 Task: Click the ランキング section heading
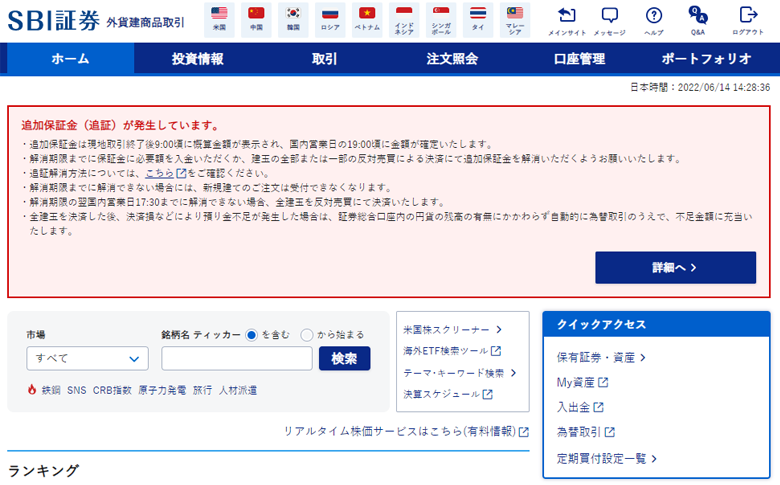(x=43, y=471)
